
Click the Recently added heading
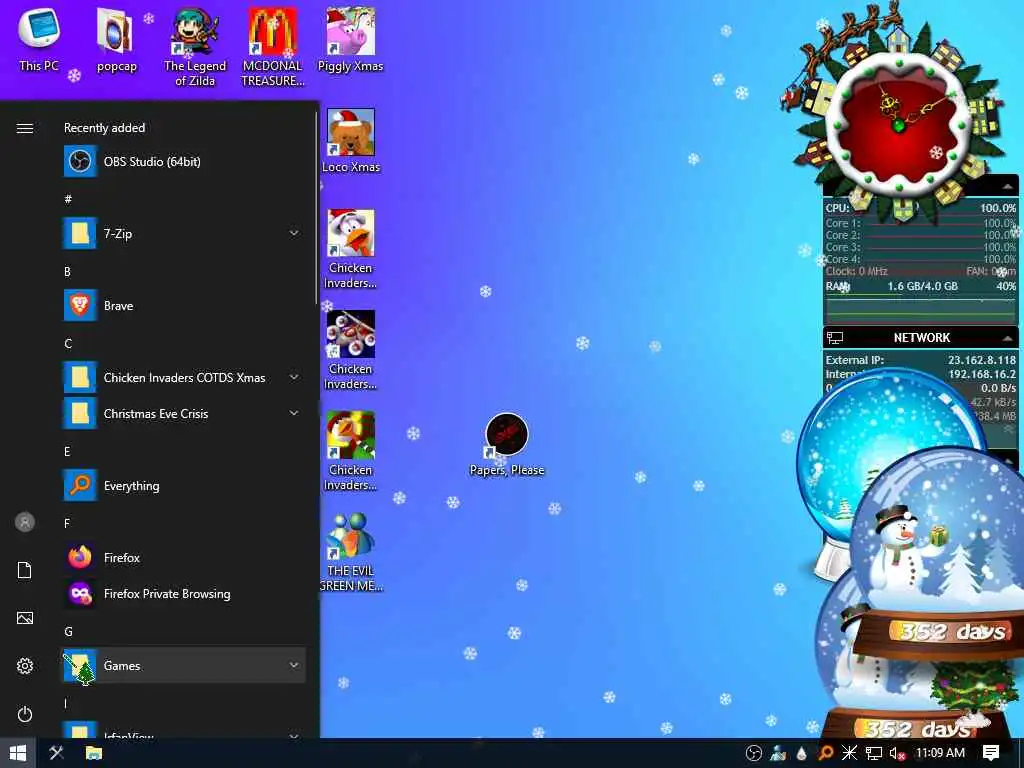coord(104,128)
